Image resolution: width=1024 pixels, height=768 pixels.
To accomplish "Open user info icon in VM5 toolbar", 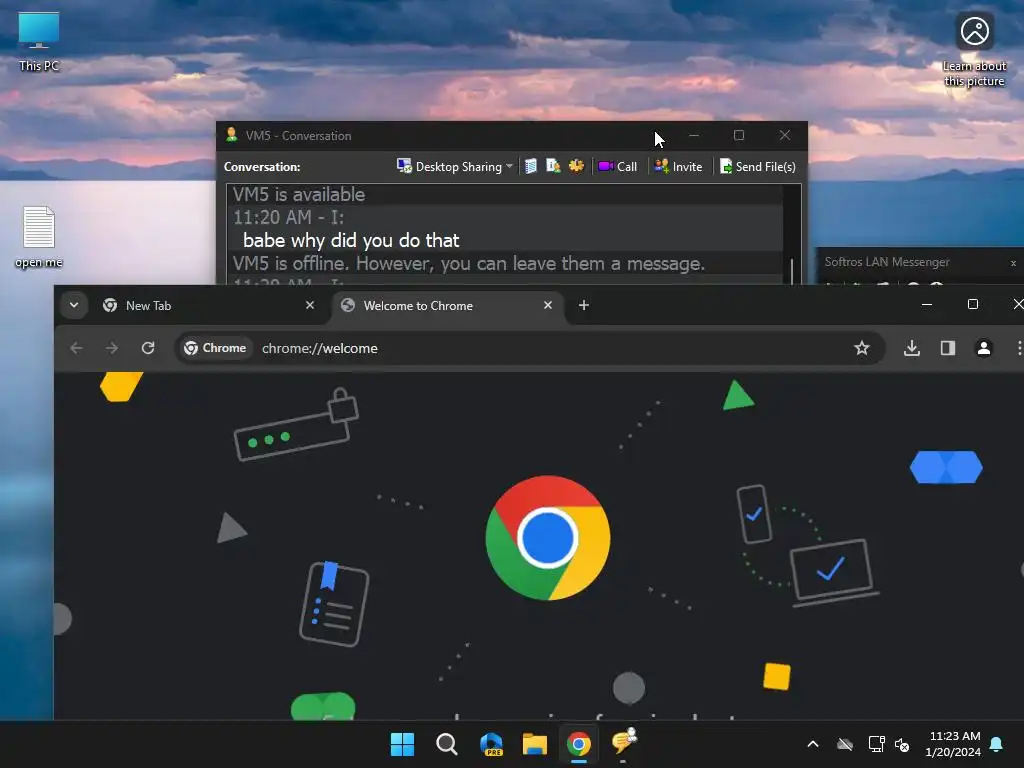I will (x=553, y=167).
